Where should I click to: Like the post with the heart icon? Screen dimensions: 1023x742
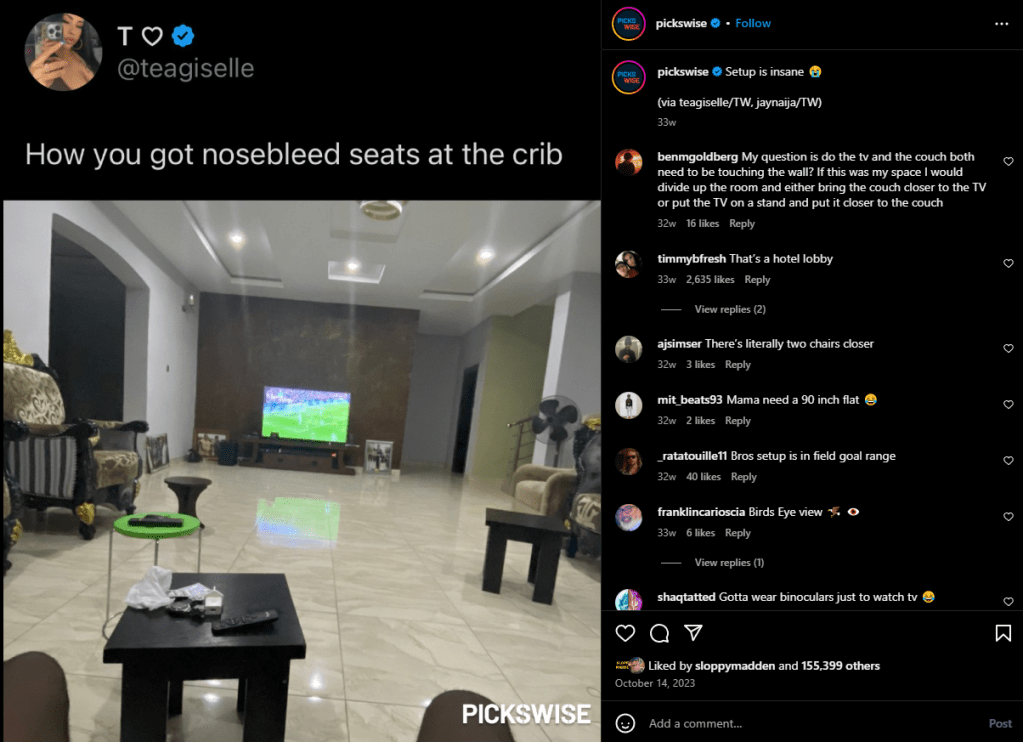click(x=625, y=632)
